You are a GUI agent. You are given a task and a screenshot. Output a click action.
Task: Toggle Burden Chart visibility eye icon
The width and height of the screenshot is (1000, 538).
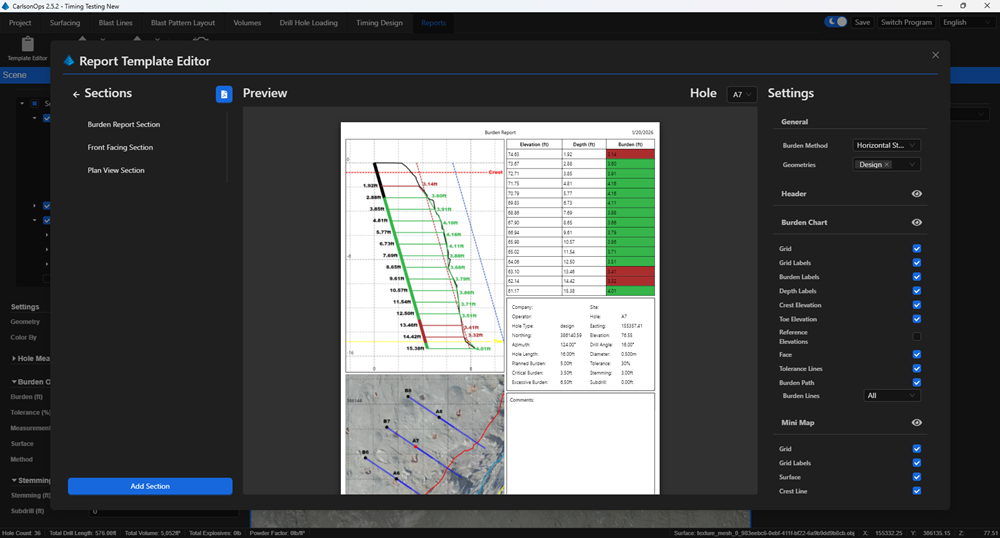(916, 223)
